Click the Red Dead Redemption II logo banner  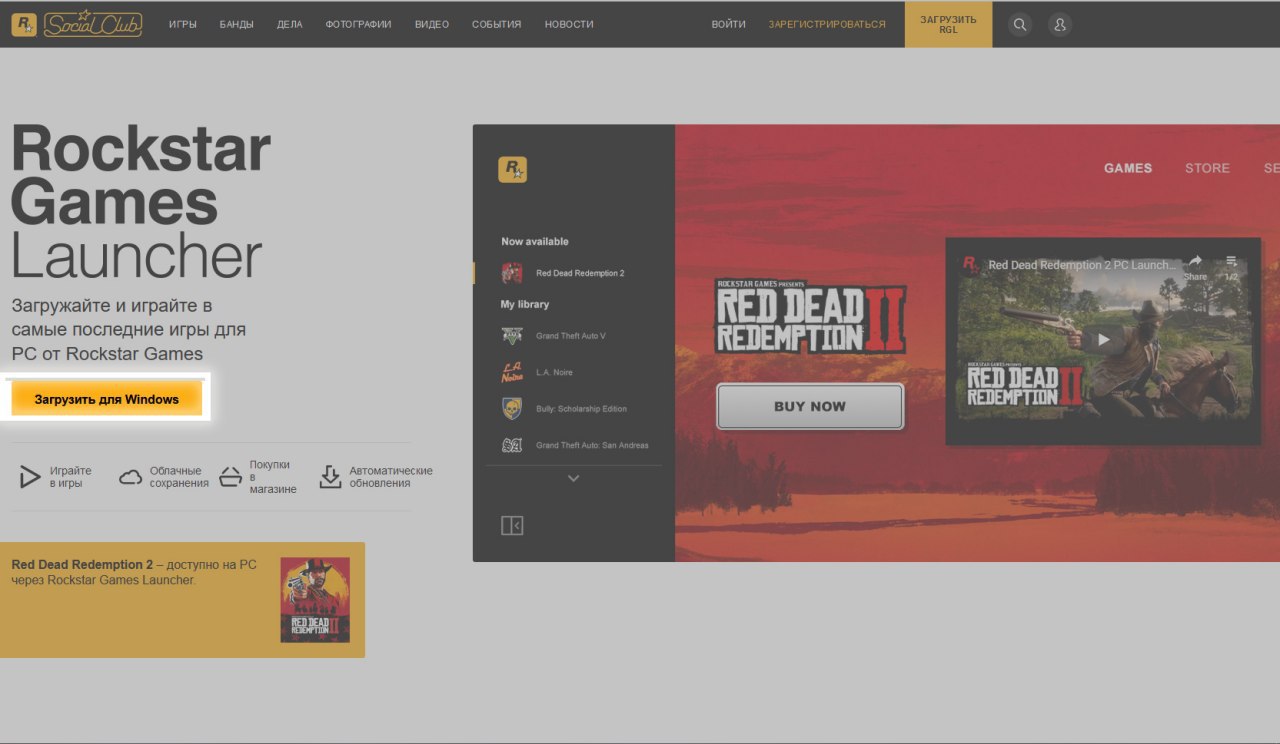(x=810, y=316)
